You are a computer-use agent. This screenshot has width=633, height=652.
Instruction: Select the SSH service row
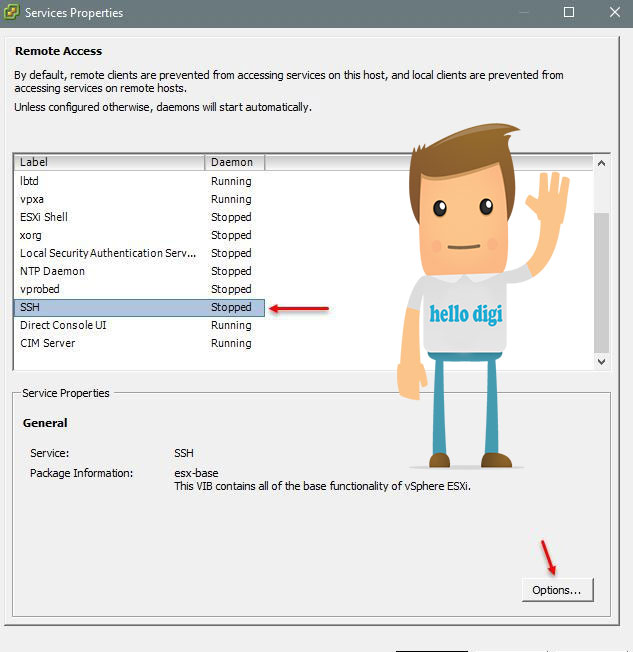pyautogui.click(x=139, y=307)
